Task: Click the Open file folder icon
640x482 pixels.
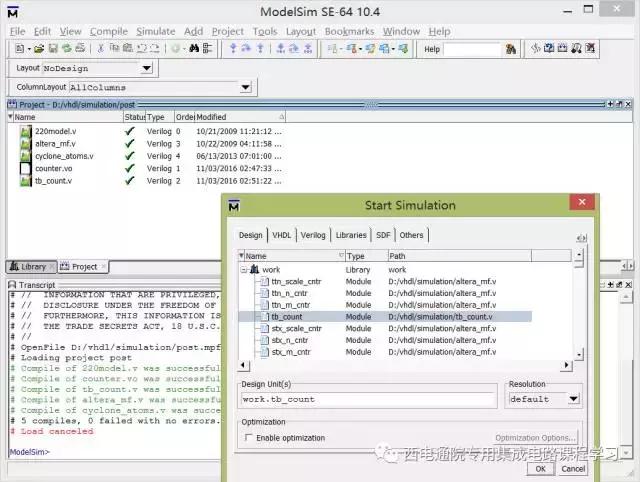Action: click(x=38, y=48)
